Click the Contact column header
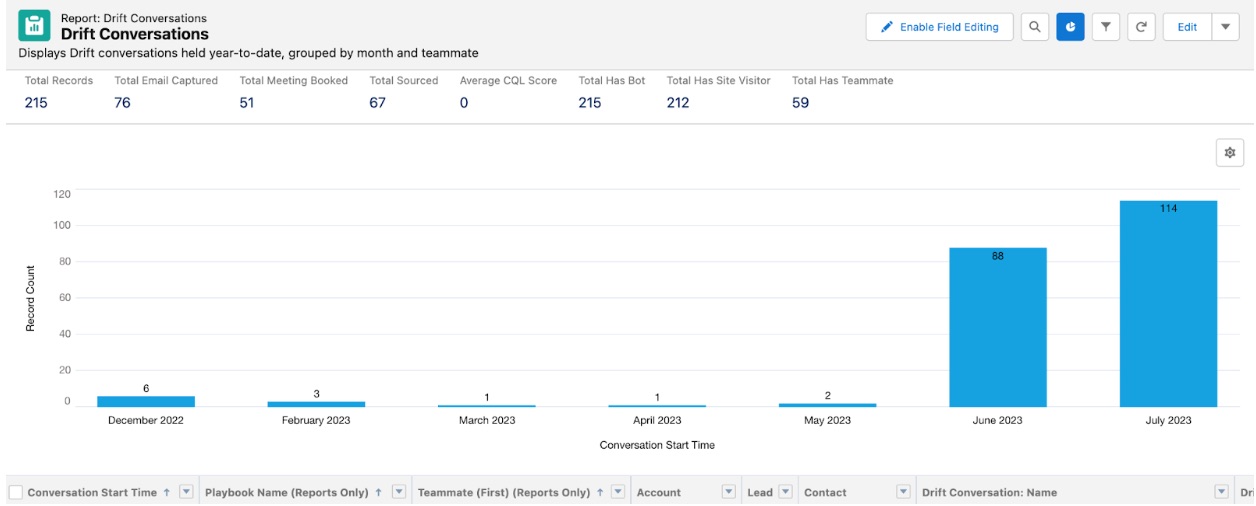Viewport: 1256px width, 506px height. coord(825,492)
